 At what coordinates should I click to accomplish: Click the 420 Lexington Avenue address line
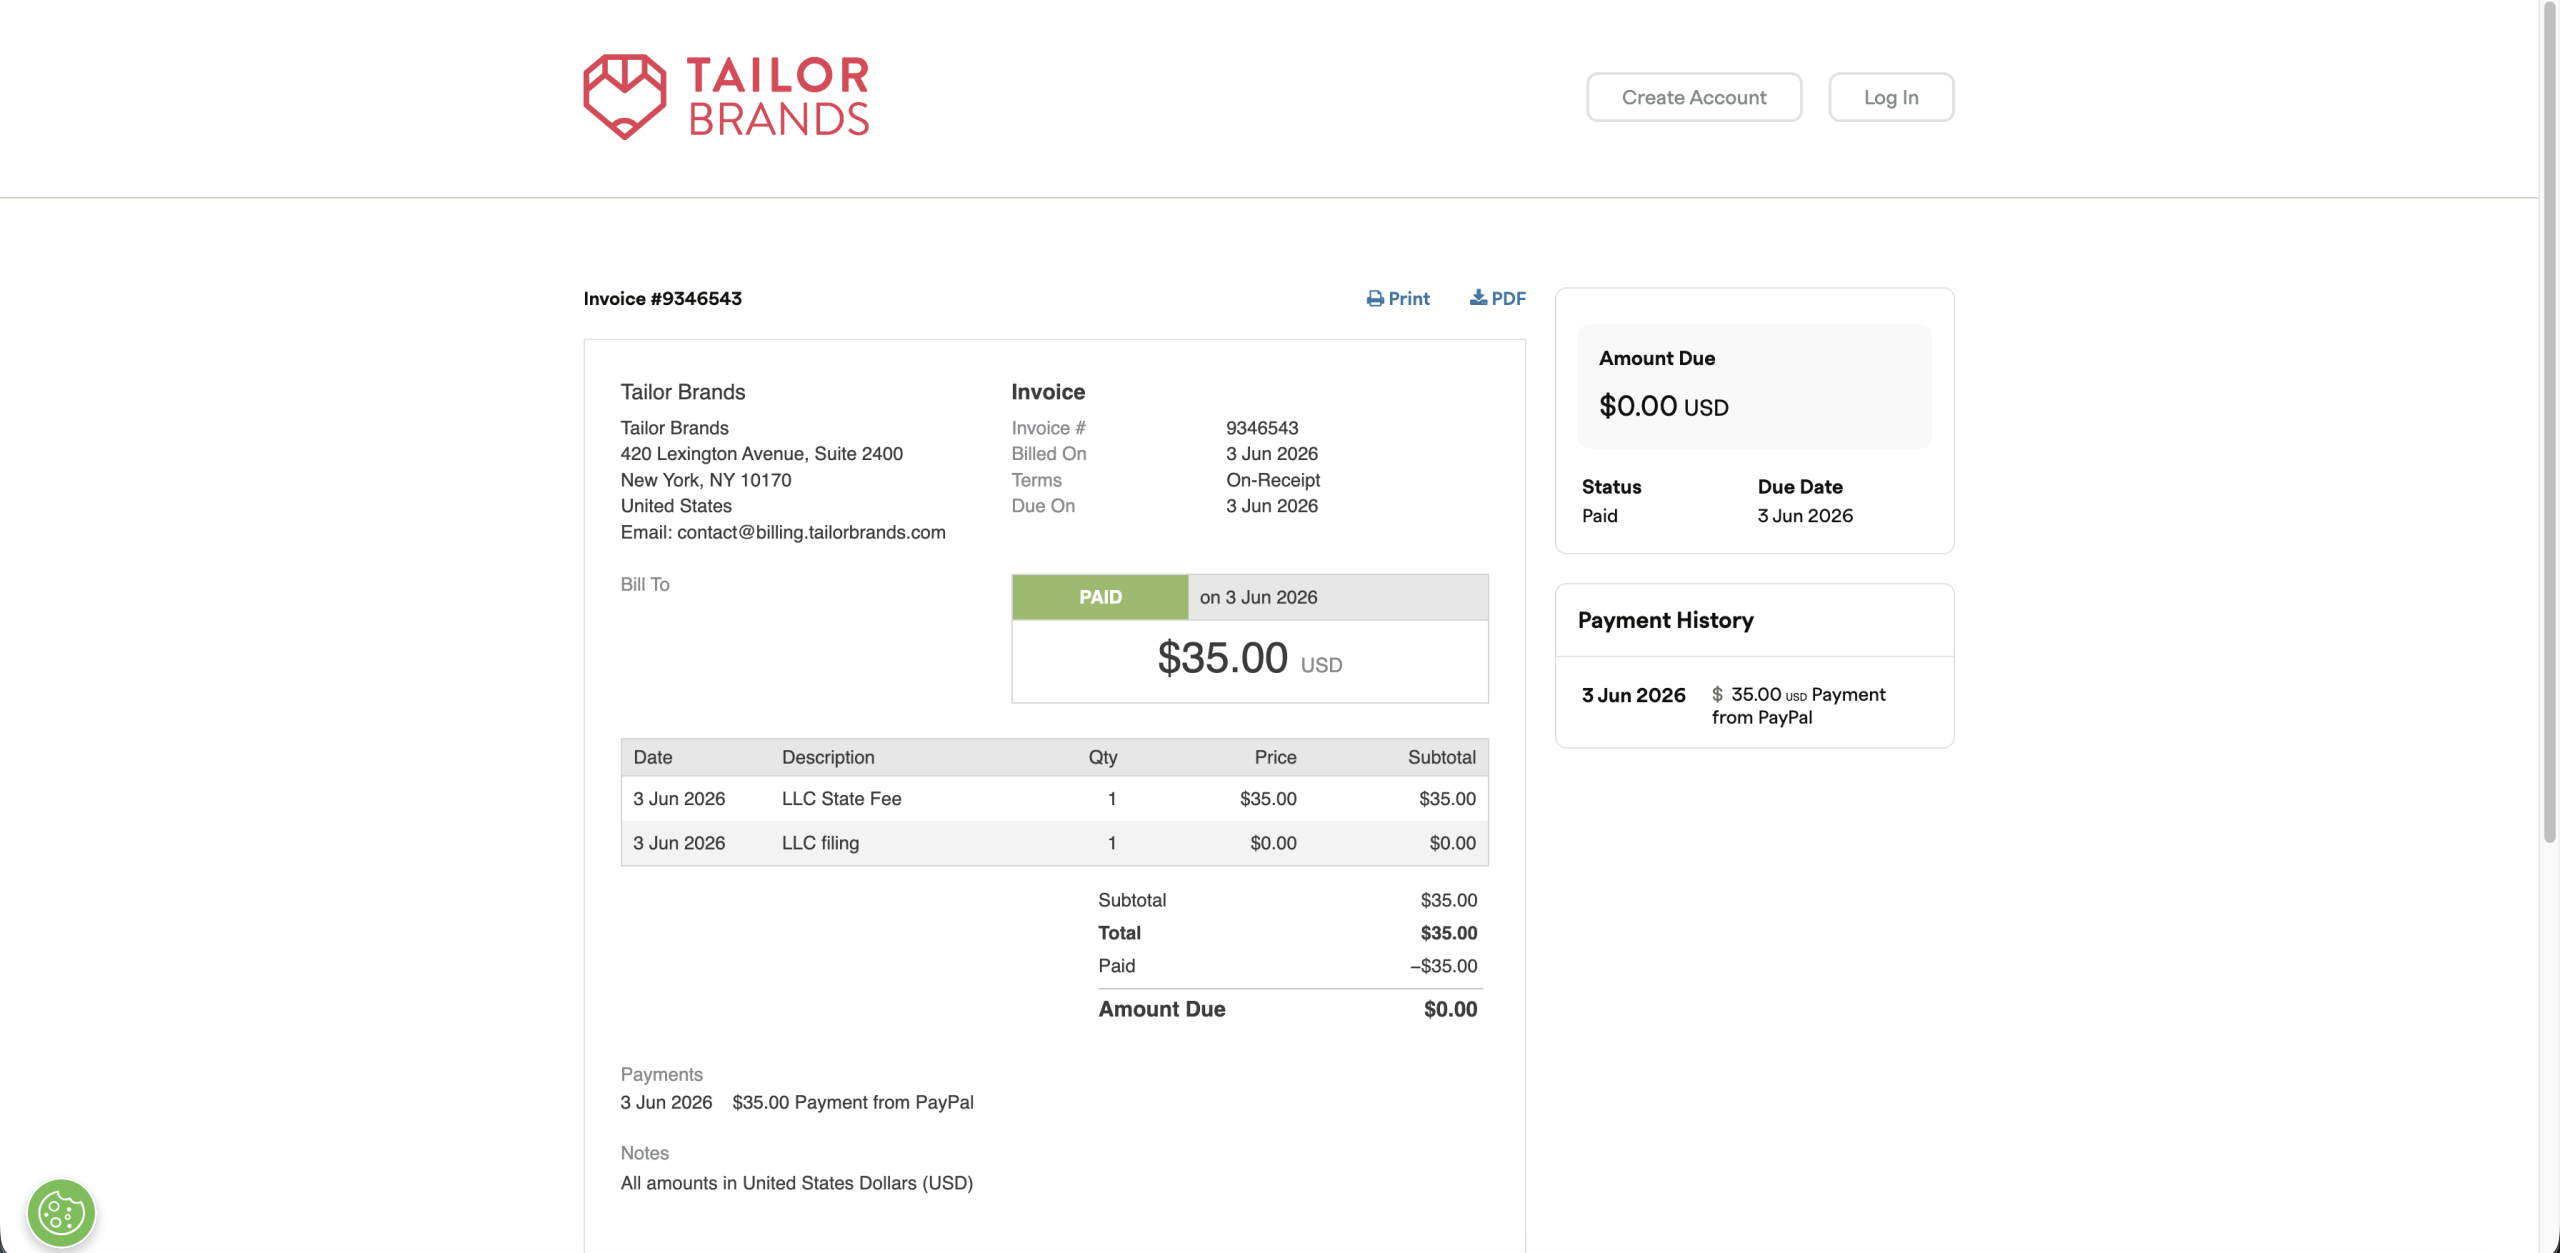point(762,453)
